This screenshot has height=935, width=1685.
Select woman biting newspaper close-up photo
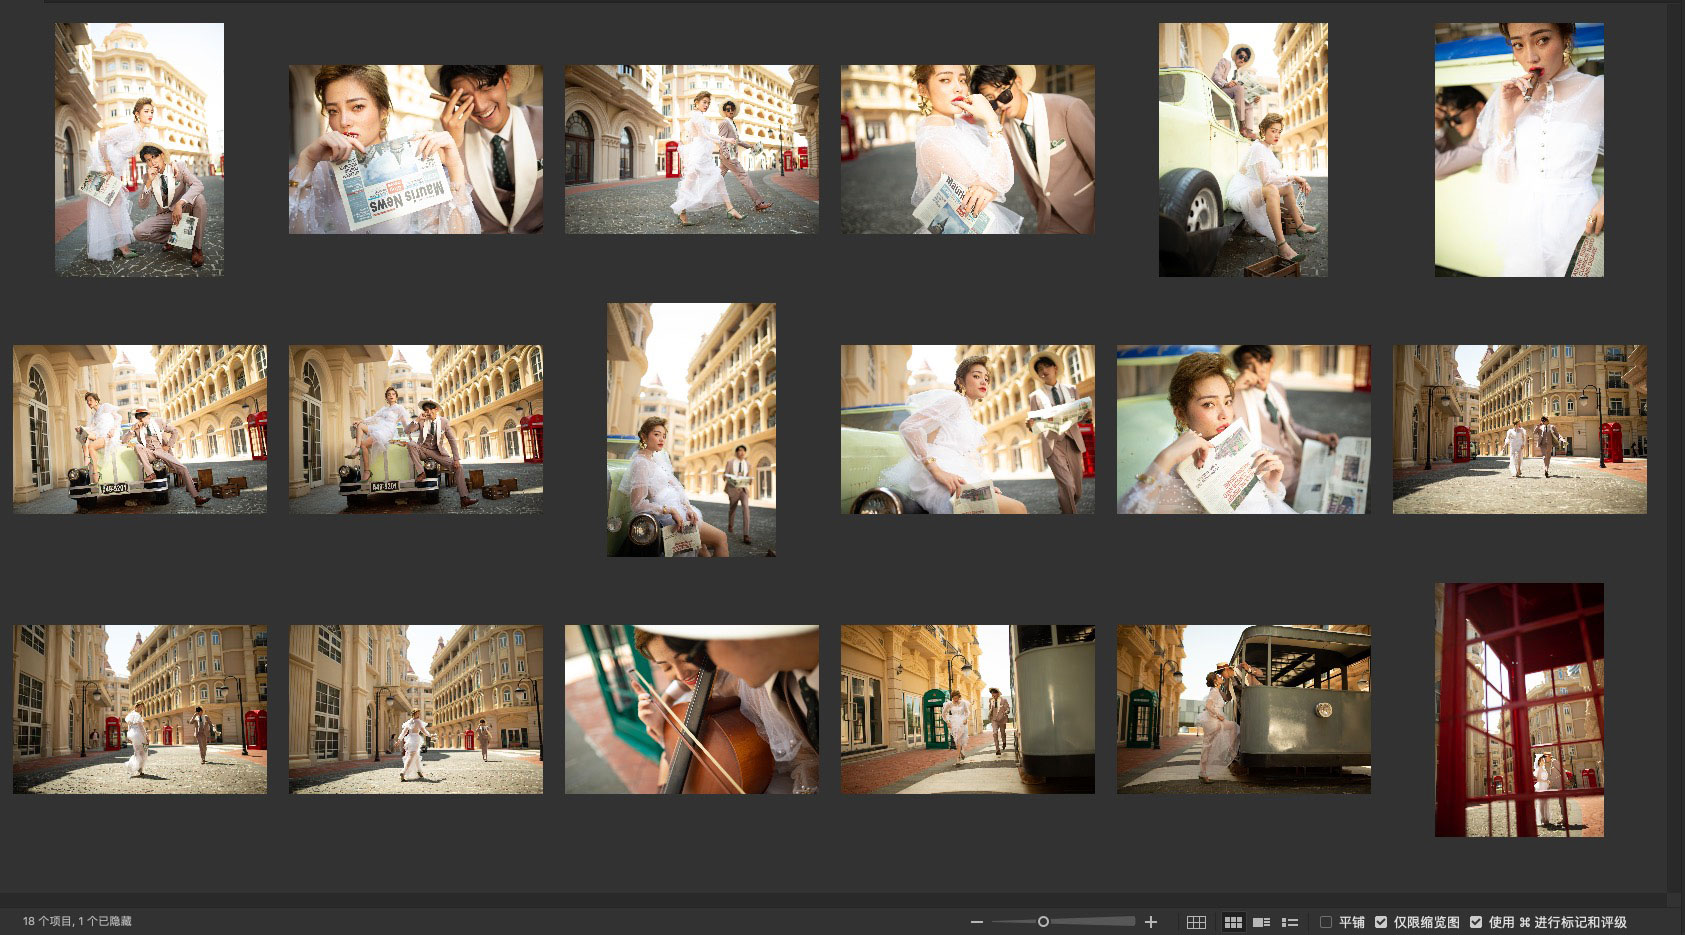(x=1243, y=430)
